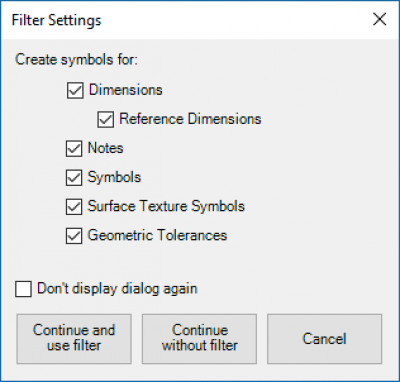This screenshot has height=382, width=400.
Task: Uncheck the Dimensions checkbox
Action: [75, 91]
